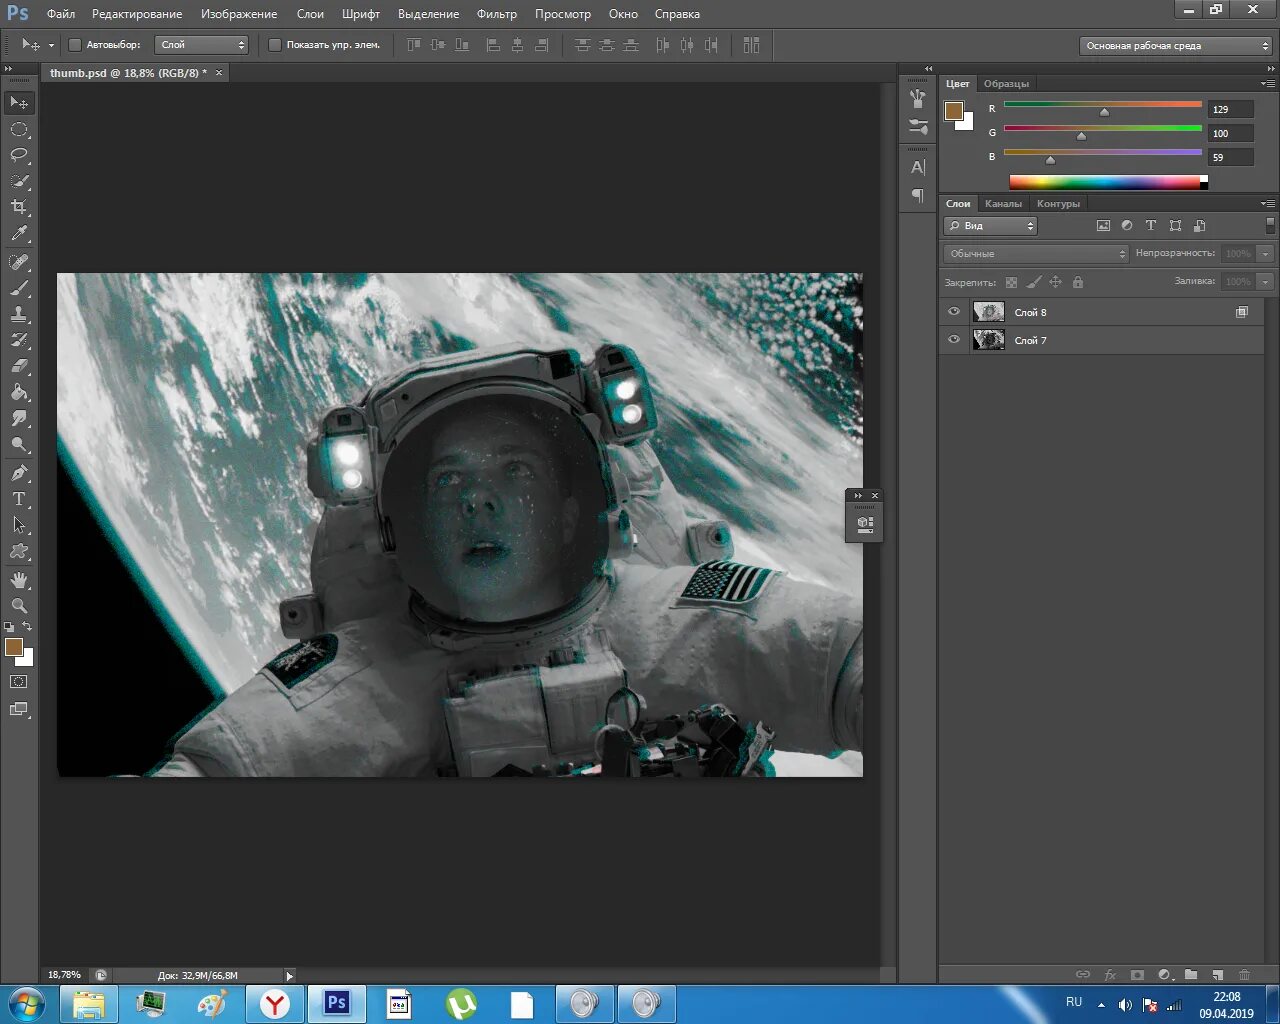Select the Zoom tool in toolbox
This screenshot has width=1280, height=1024.
19,606
